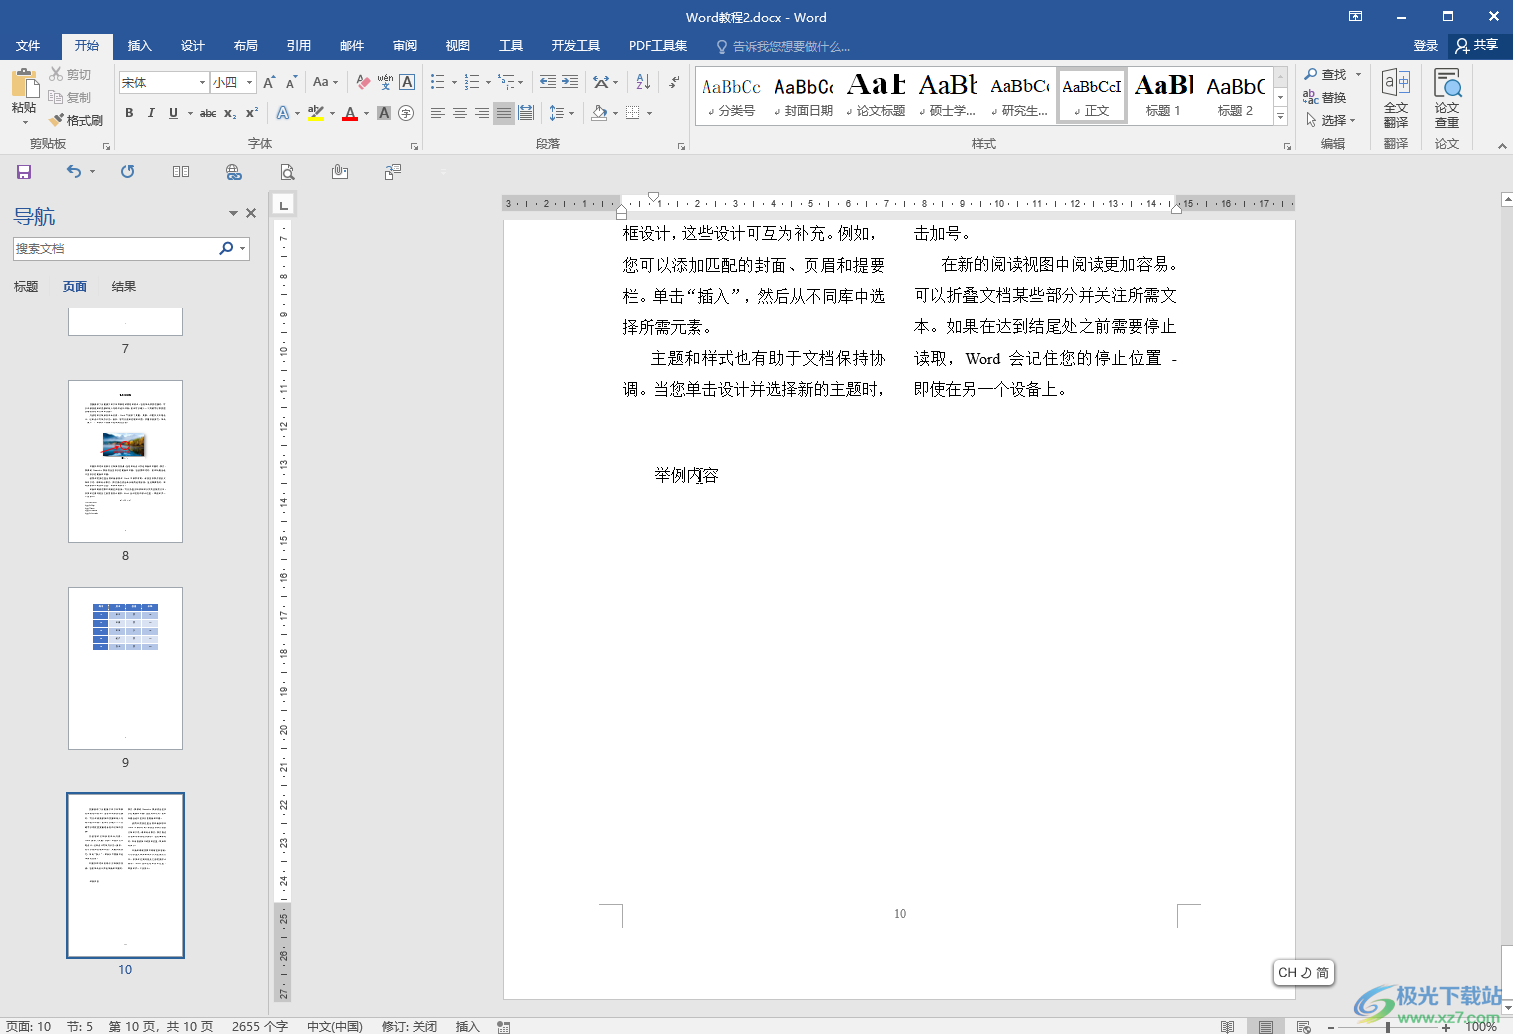The height and width of the screenshot is (1034, 1513).
Task: Click the Format Painter (格式刷) brush
Action: [x=76, y=120]
